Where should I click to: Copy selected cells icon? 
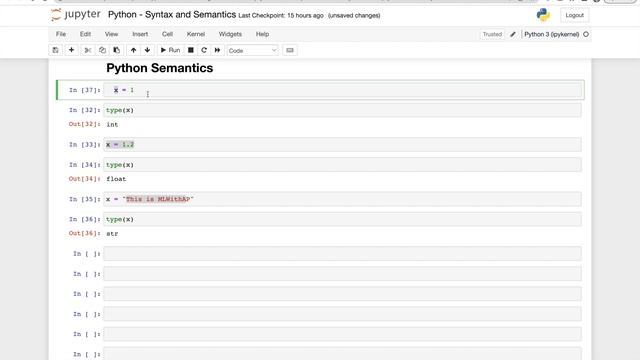(102, 50)
